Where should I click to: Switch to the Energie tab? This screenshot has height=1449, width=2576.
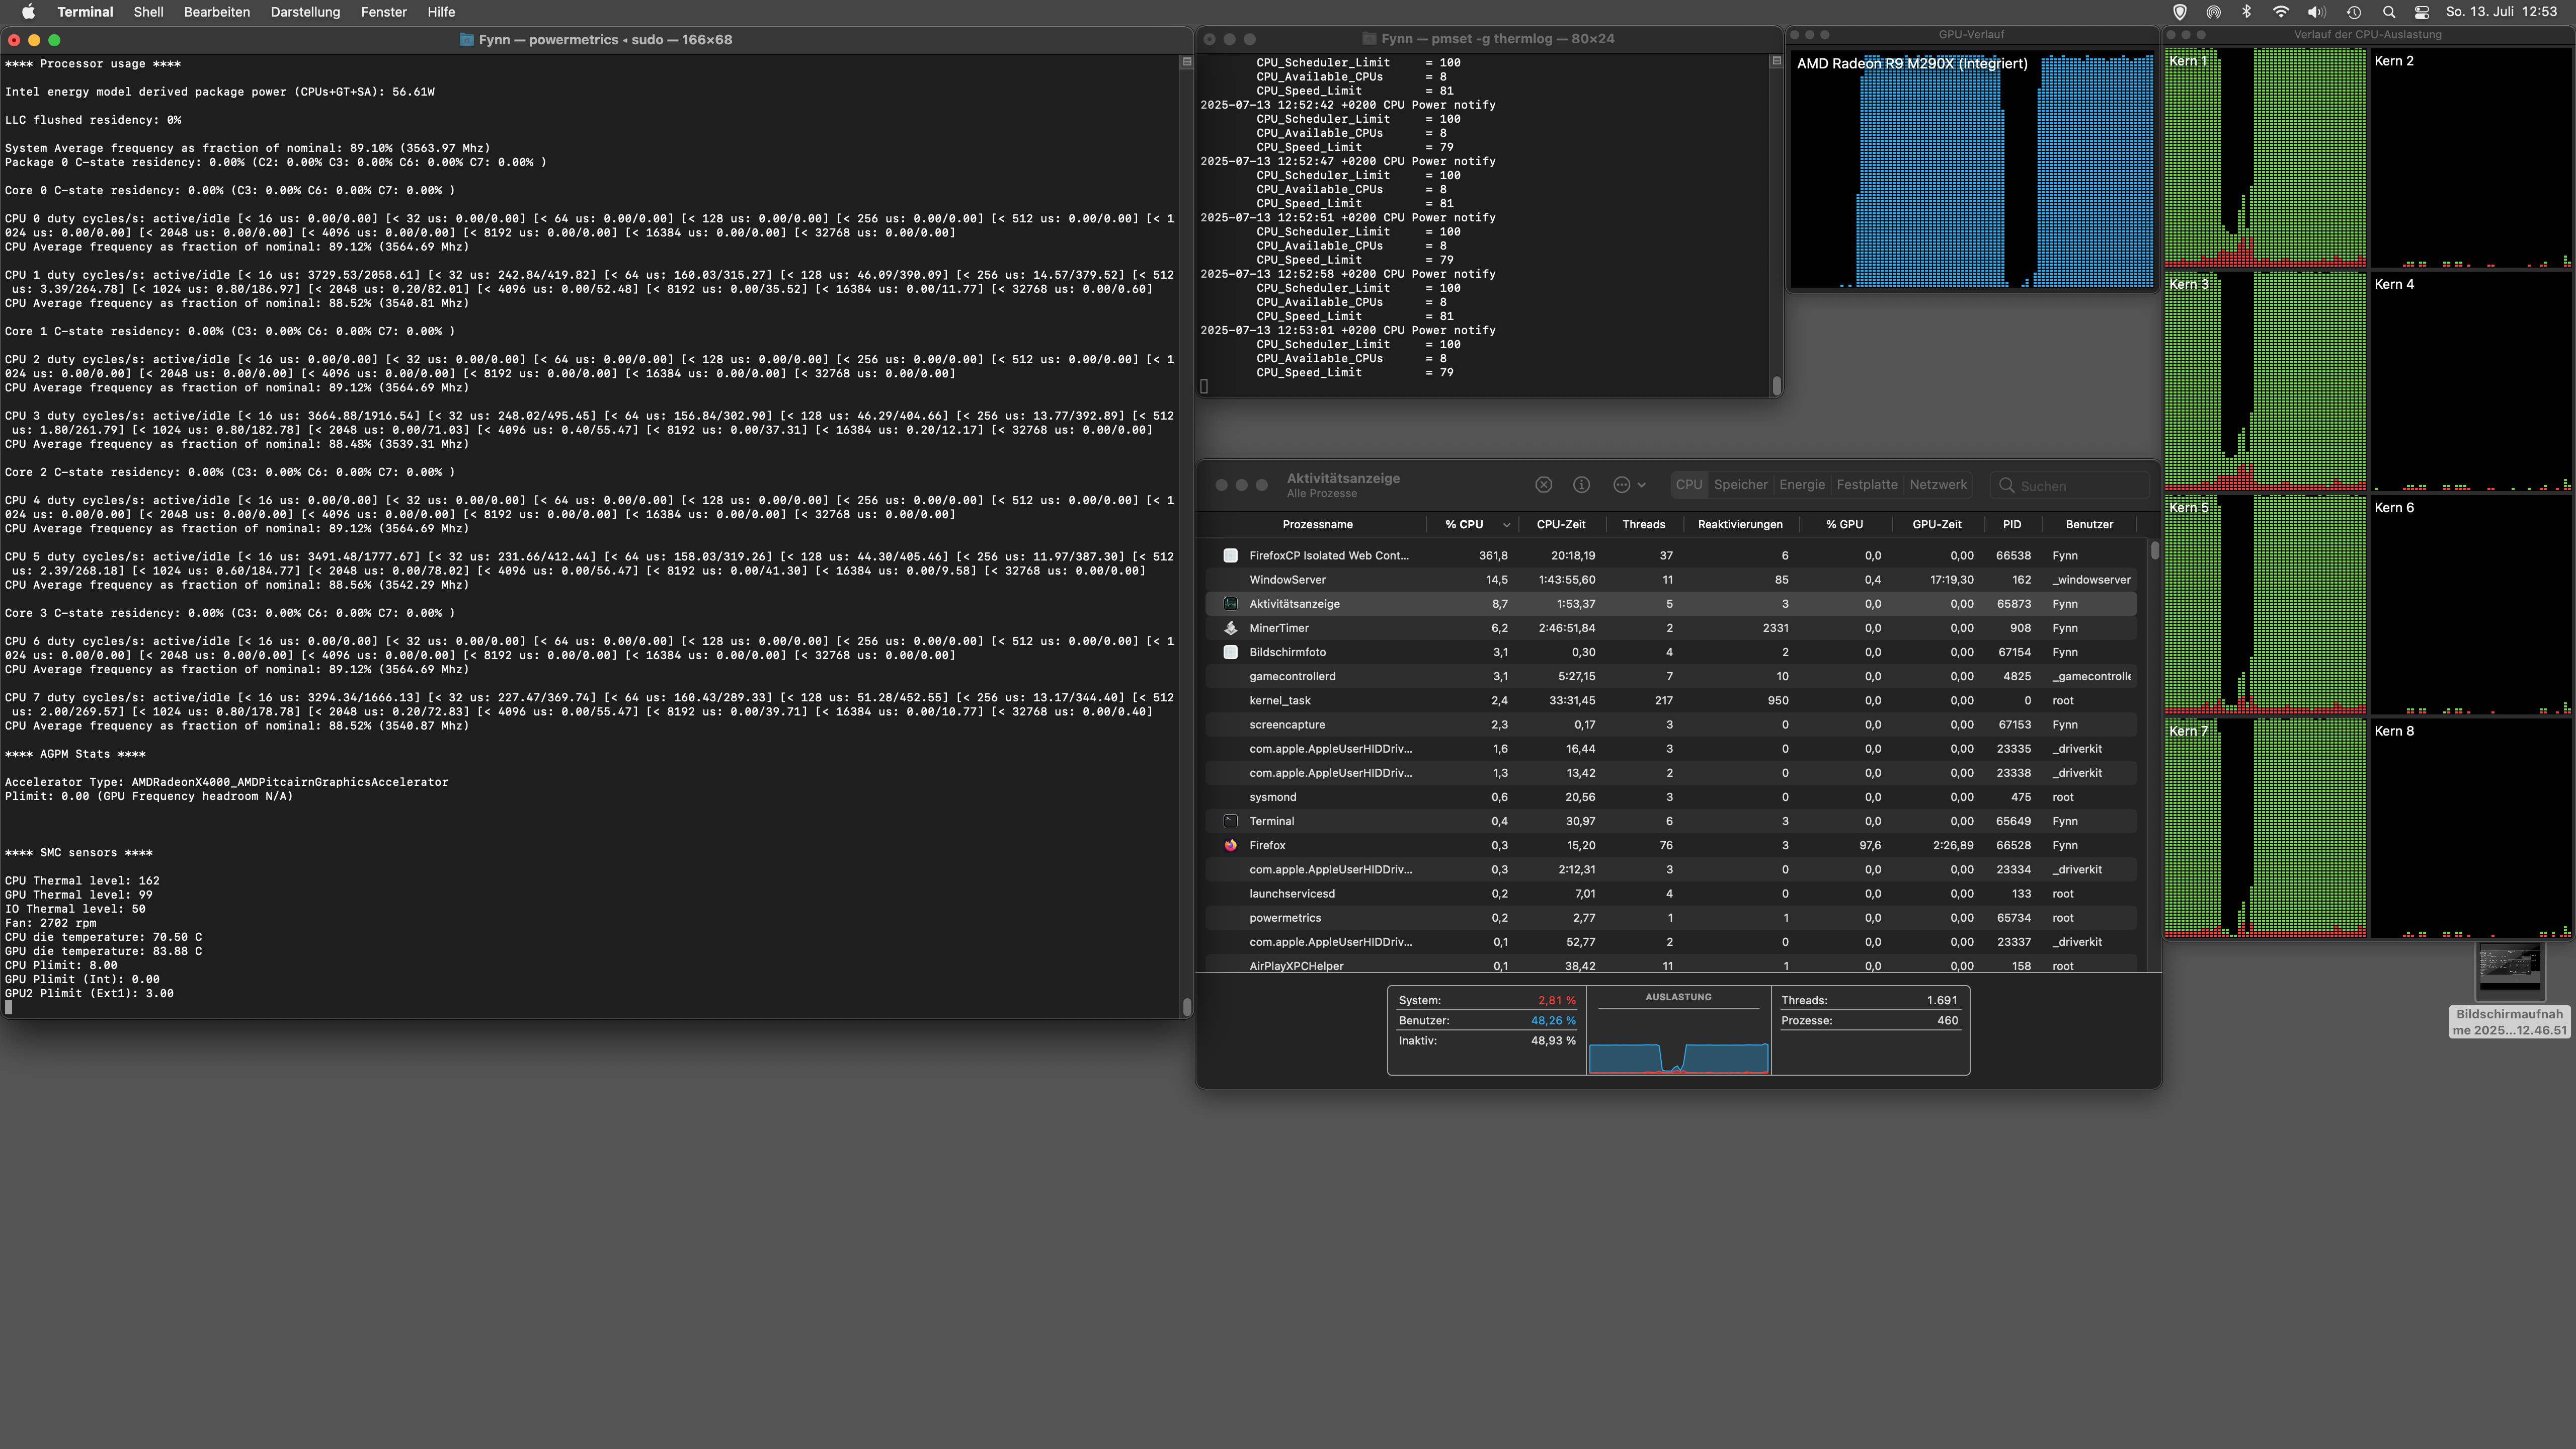pyautogui.click(x=1801, y=485)
